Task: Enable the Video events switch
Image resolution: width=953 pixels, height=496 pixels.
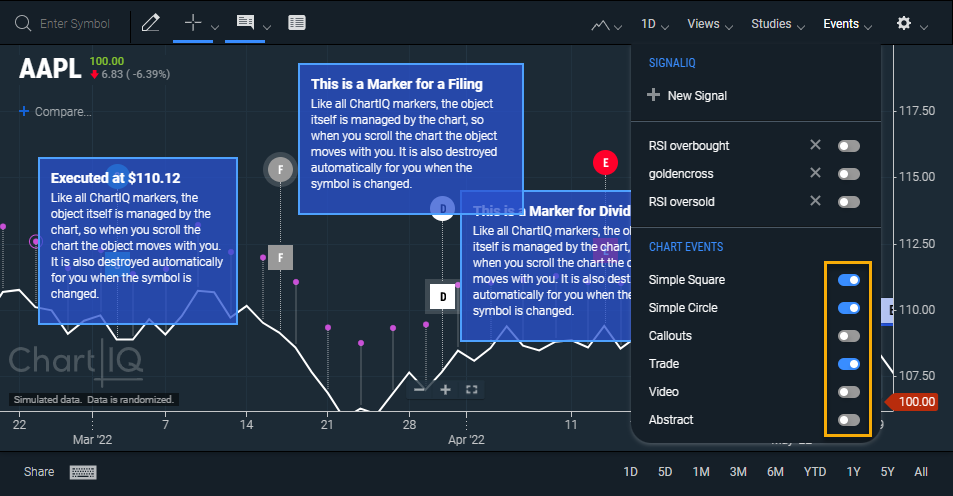Action: (848, 391)
